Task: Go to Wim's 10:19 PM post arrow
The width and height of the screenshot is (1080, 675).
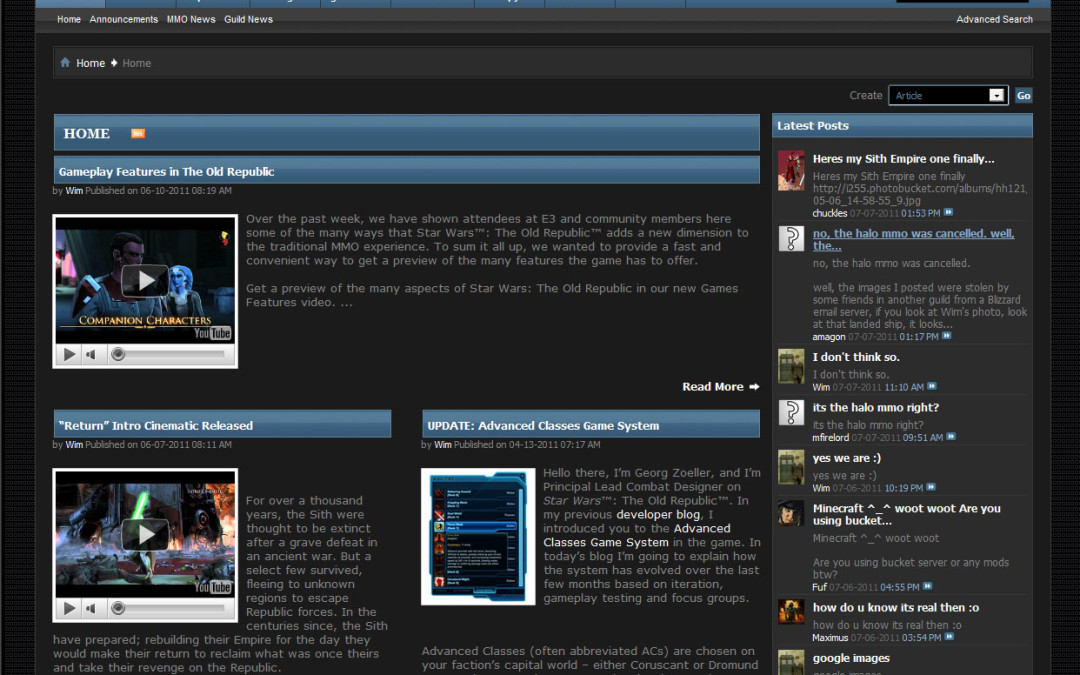Action: (x=931, y=488)
